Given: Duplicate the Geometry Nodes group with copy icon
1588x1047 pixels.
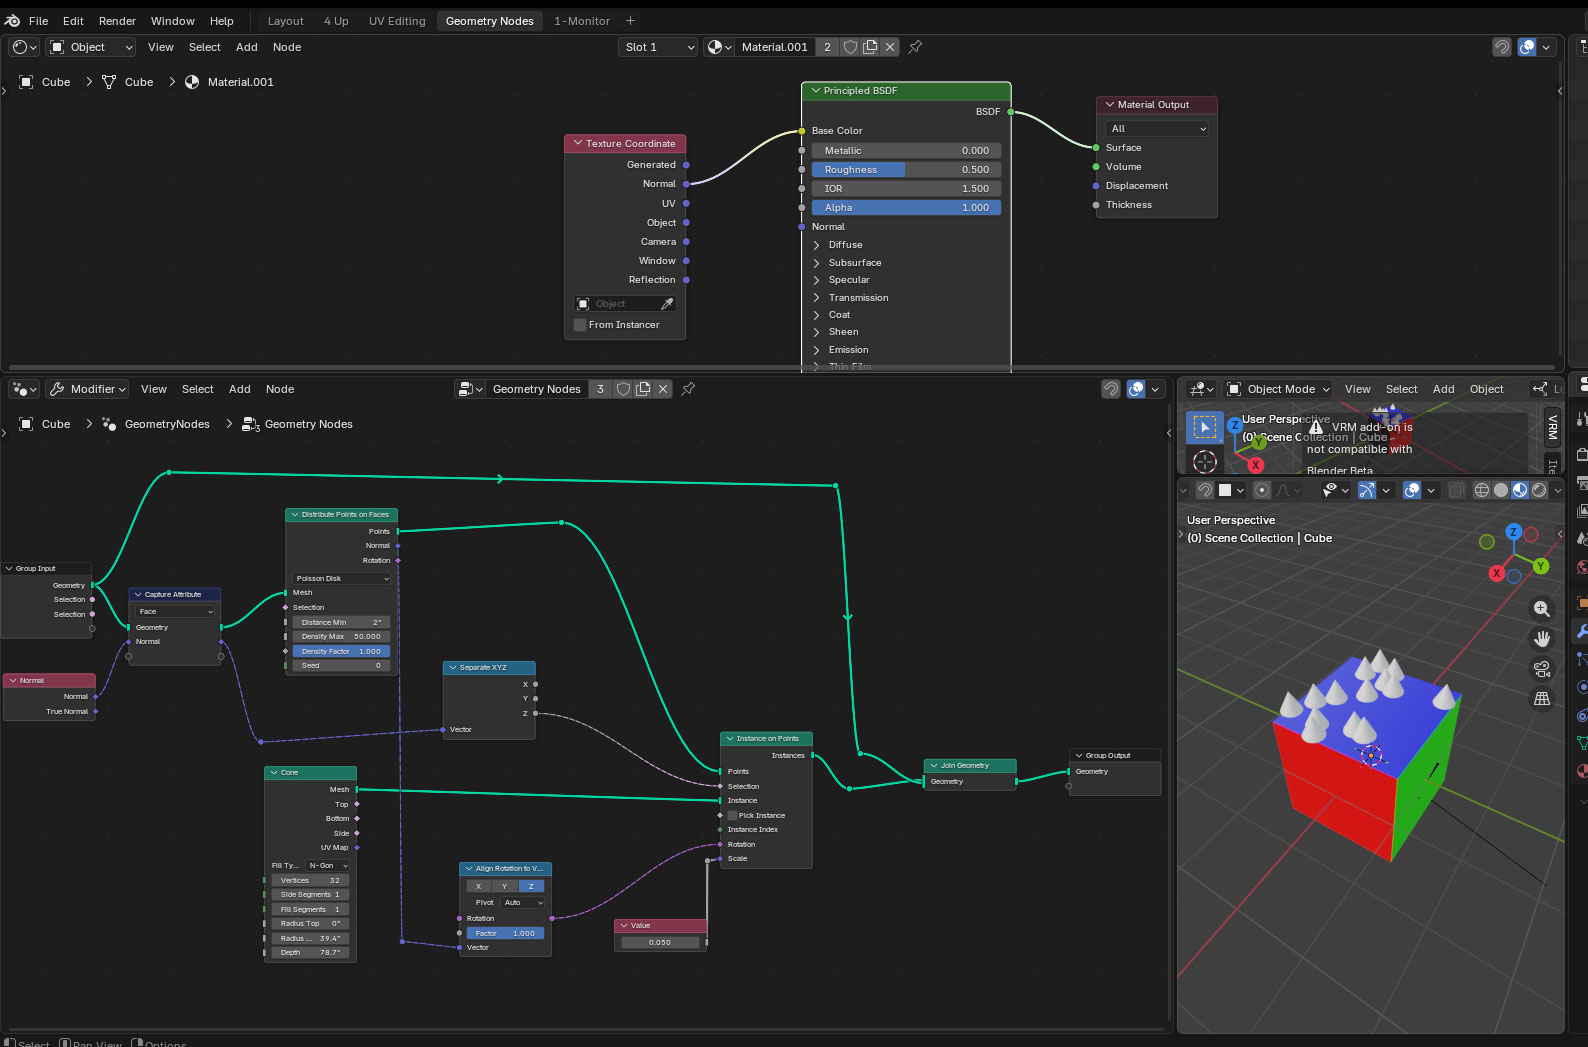Looking at the screenshot, I should (x=643, y=389).
